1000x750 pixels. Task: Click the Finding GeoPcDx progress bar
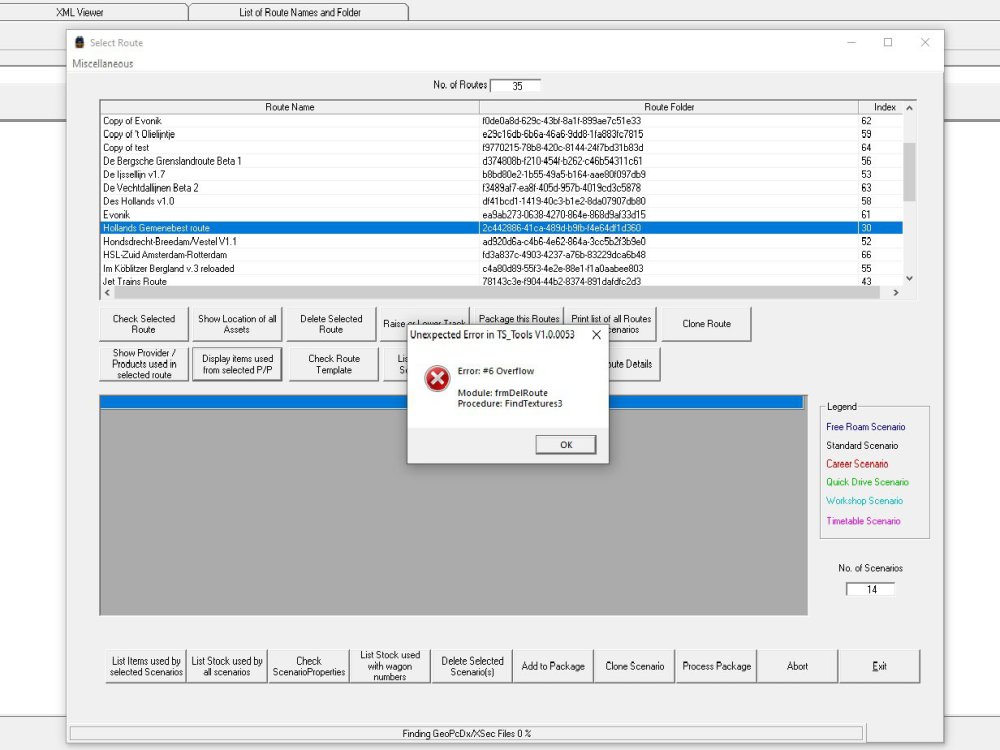466,733
